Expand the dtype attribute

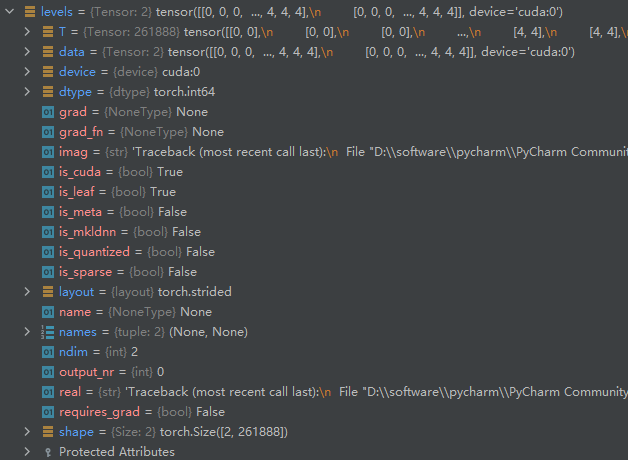(x=27, y=92)
